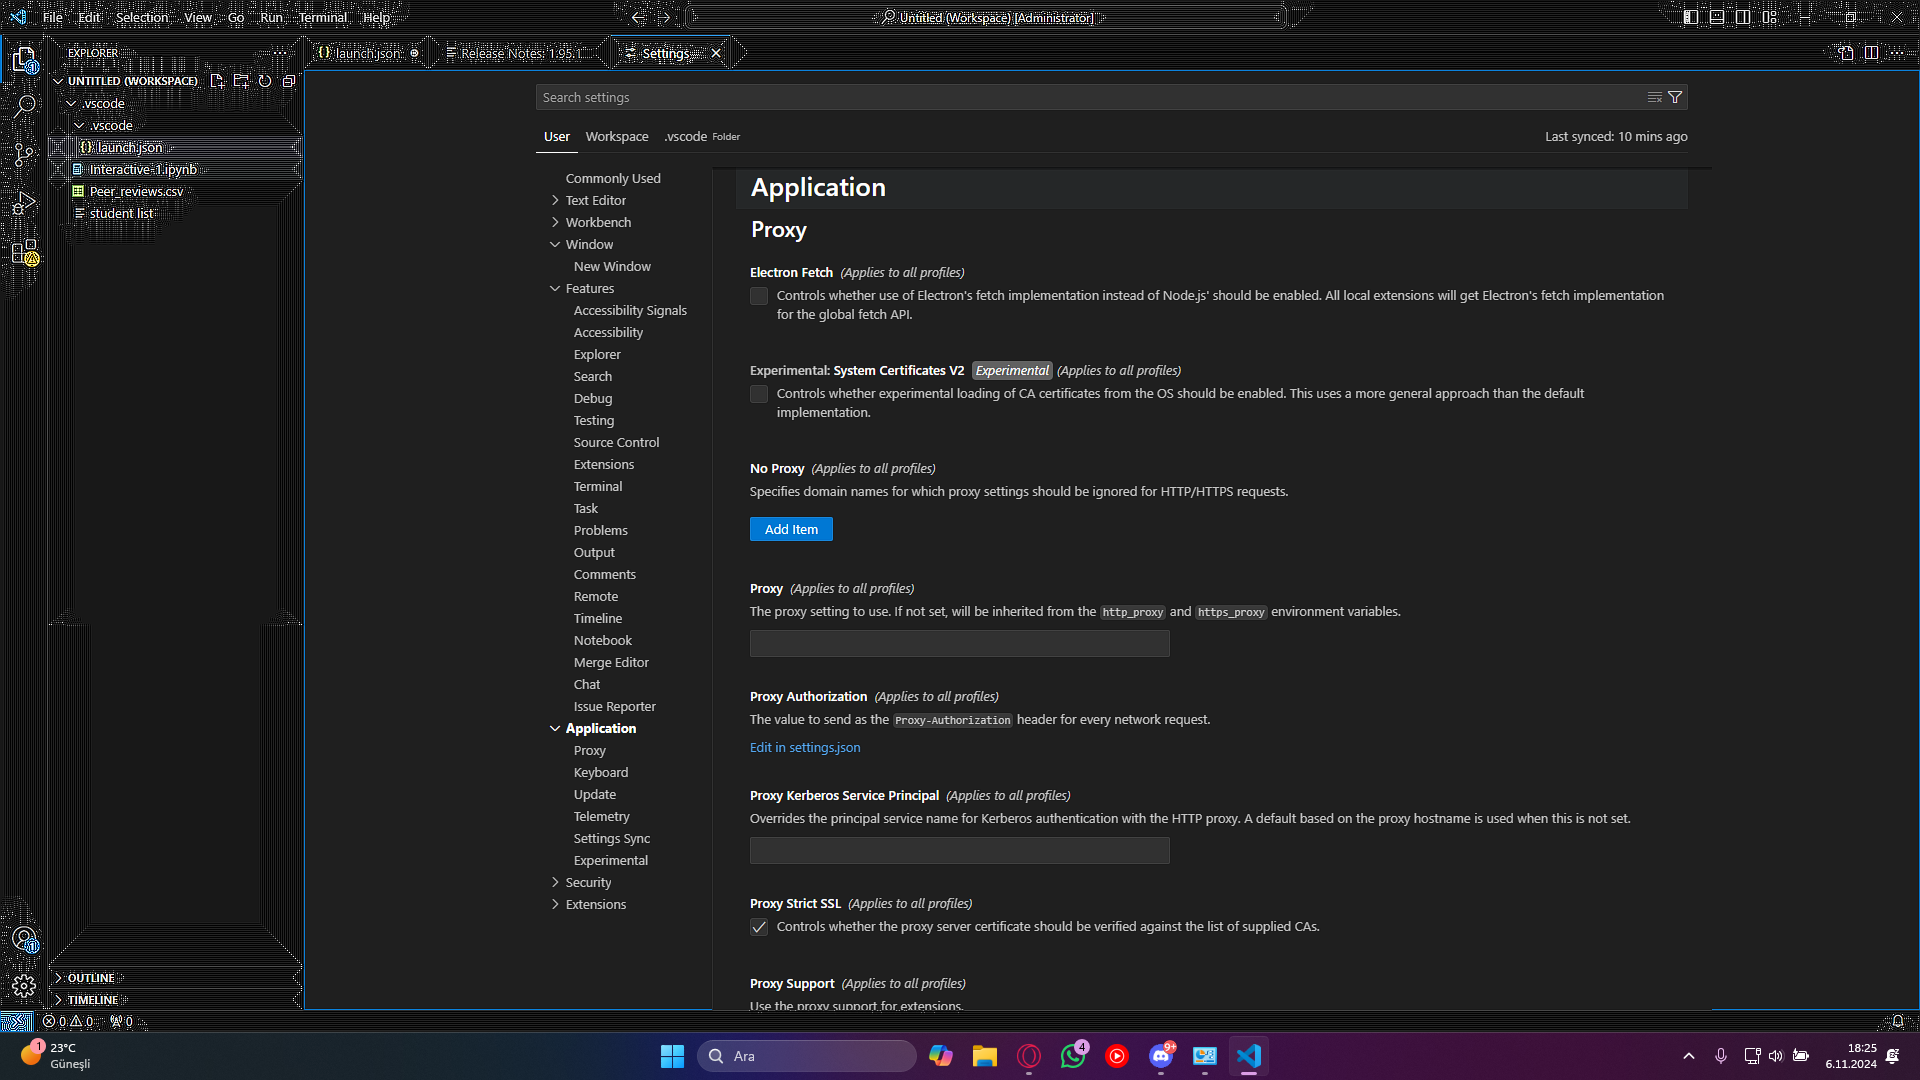Open the title bar command center

tap(987, 17)
